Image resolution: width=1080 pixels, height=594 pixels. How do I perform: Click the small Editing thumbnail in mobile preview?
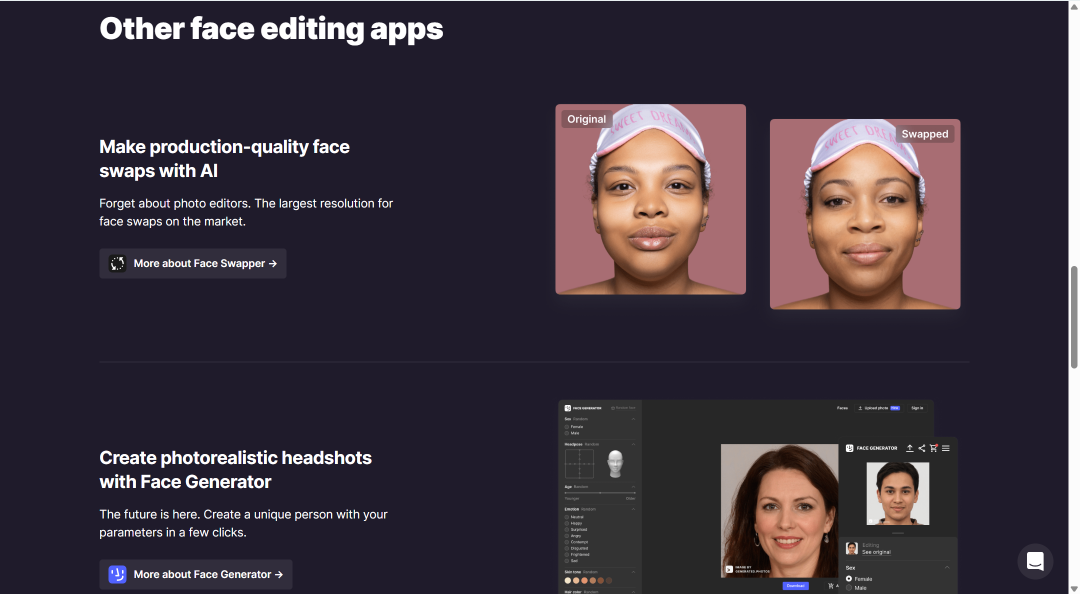852,549
